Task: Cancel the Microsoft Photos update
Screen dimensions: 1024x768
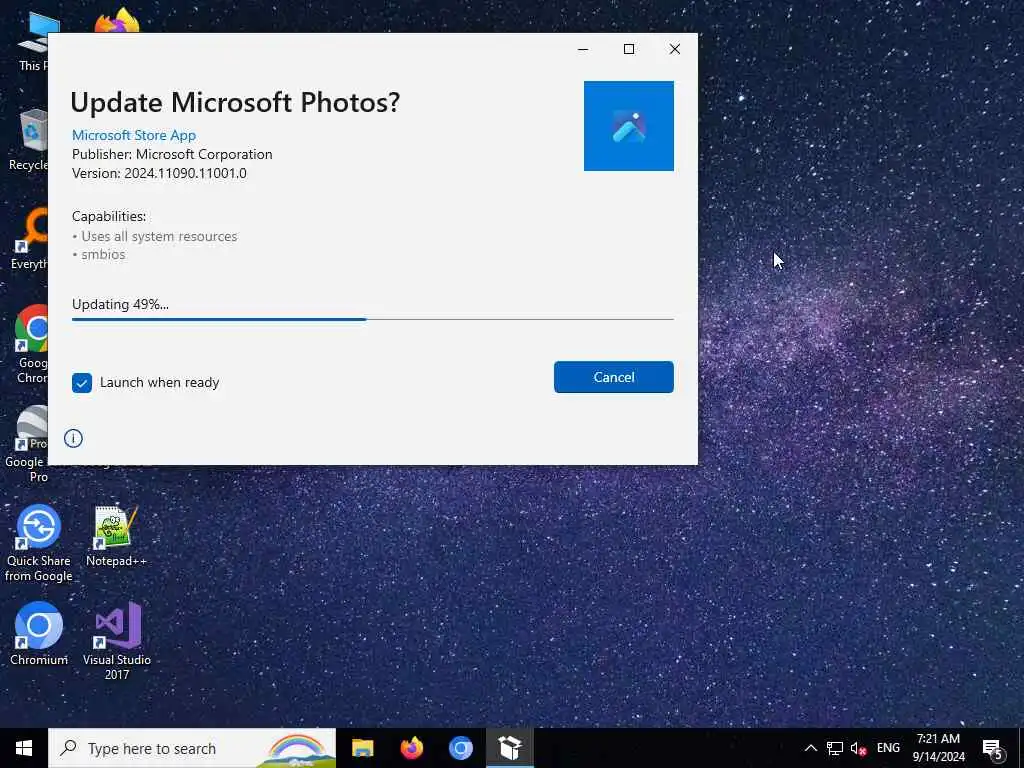Action: point(613,377)
